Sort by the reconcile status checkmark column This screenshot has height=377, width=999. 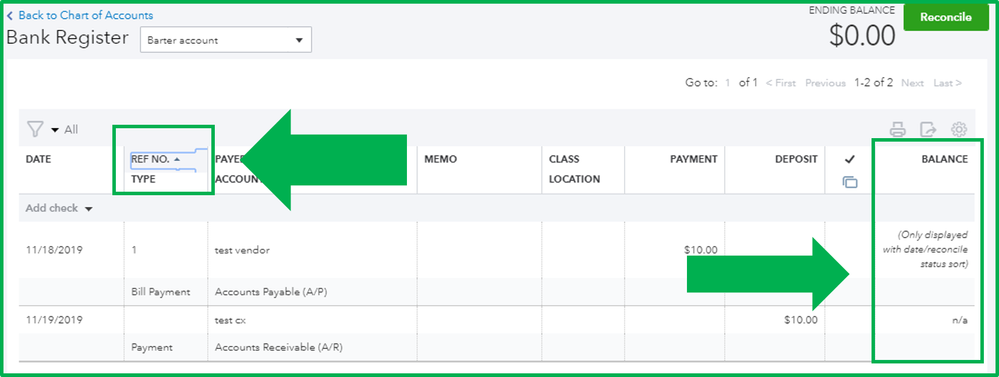coord(850,159)
